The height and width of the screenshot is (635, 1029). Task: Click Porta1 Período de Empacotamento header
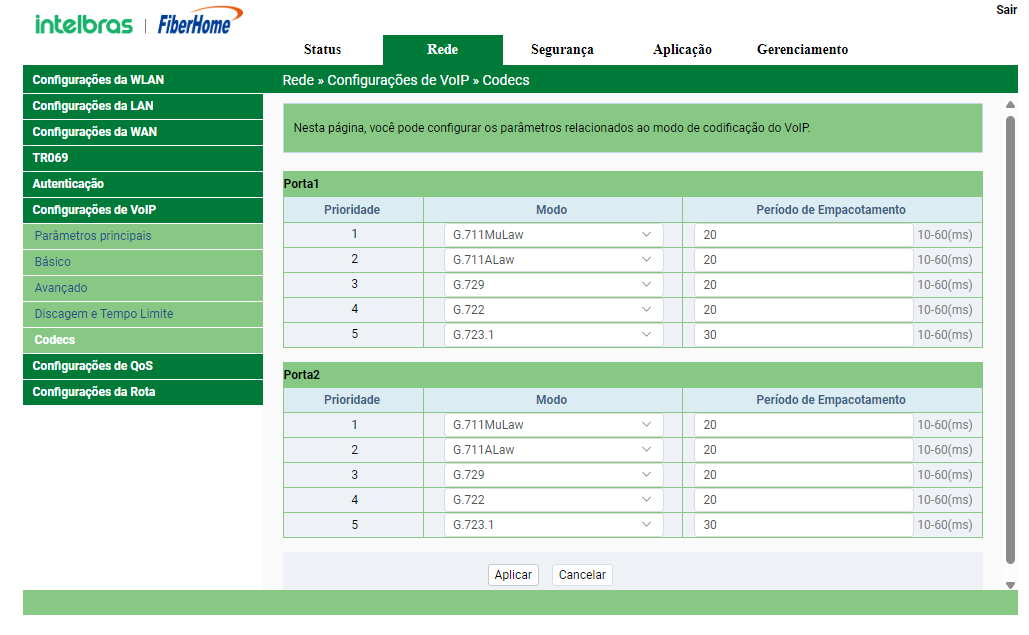pyautogui.click(x=831, y=210)
